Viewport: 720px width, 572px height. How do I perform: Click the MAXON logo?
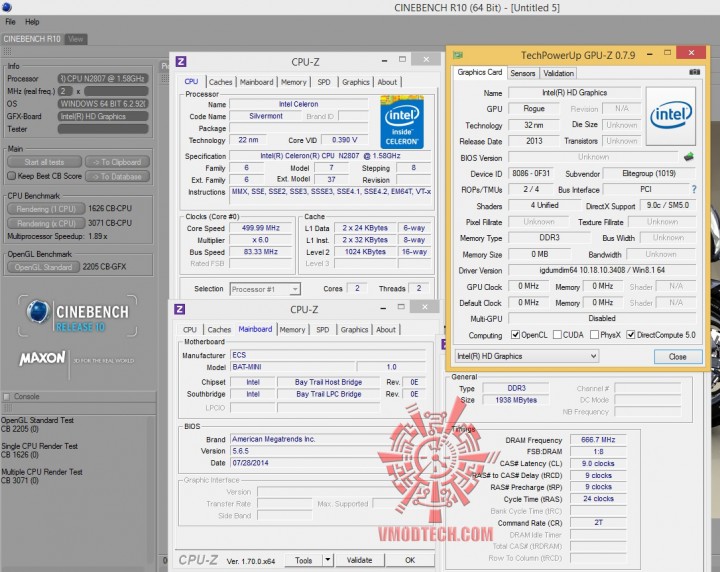(x=42, y=358)
